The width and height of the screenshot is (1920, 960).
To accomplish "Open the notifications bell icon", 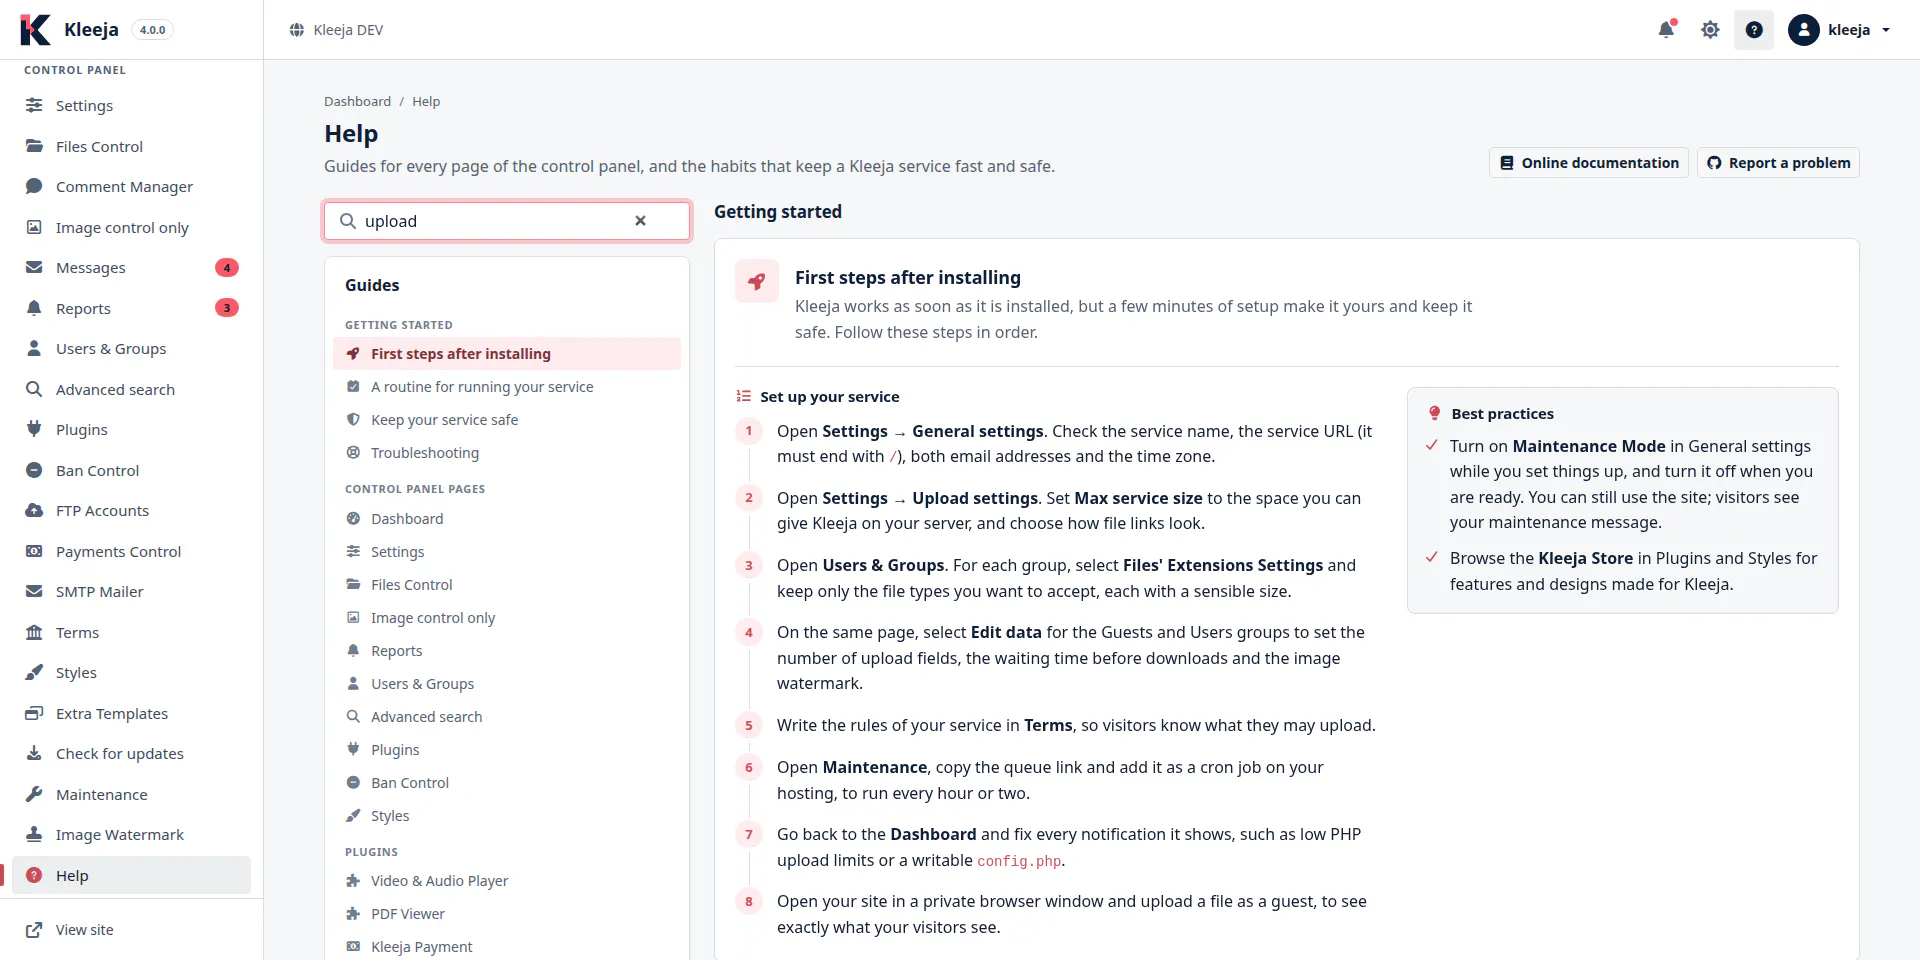I will coord(1666,30).
